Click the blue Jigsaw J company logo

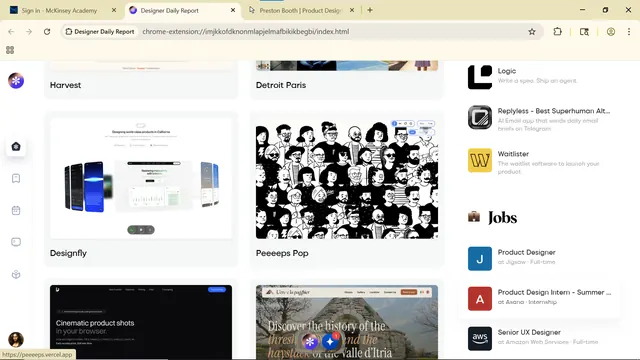480,258
